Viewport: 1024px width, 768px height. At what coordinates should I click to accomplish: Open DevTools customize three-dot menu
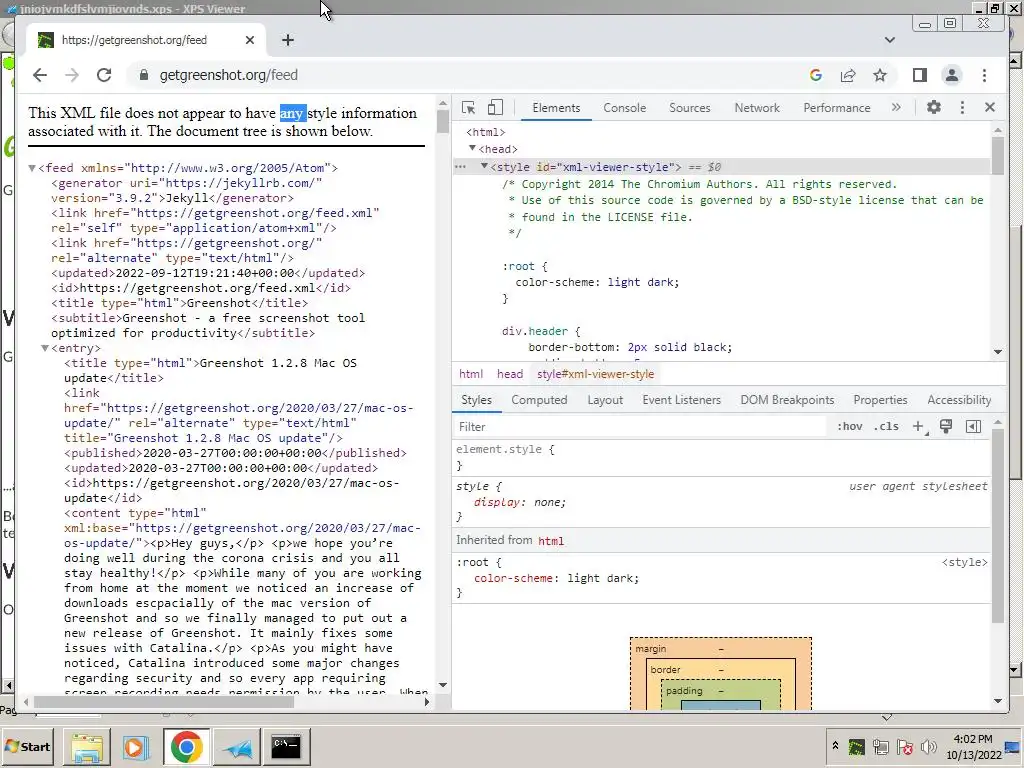click(962, 107)
